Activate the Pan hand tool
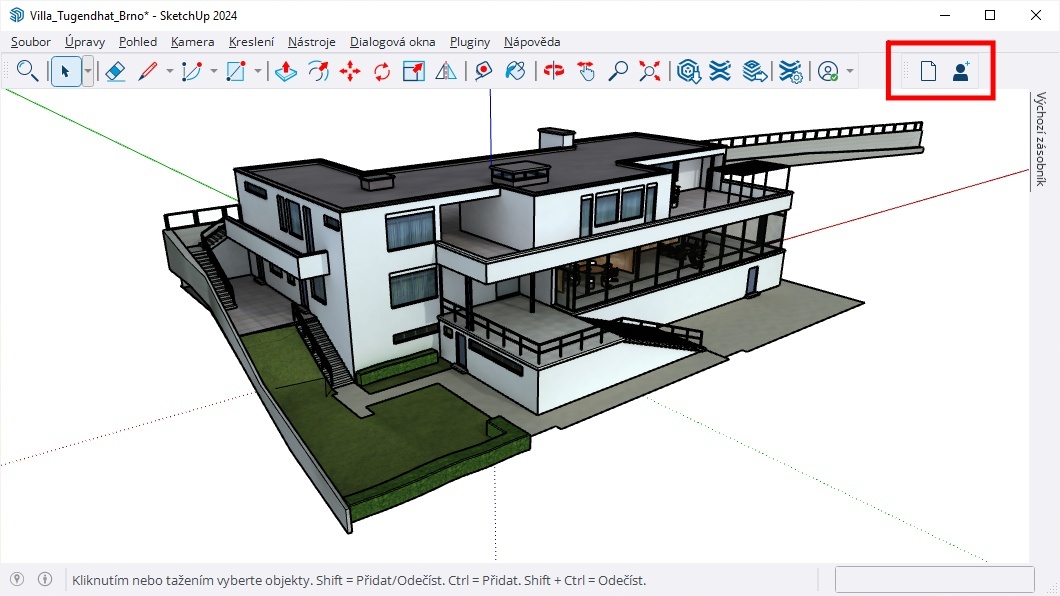This screenshot has width=1060, height=596. 586,71
